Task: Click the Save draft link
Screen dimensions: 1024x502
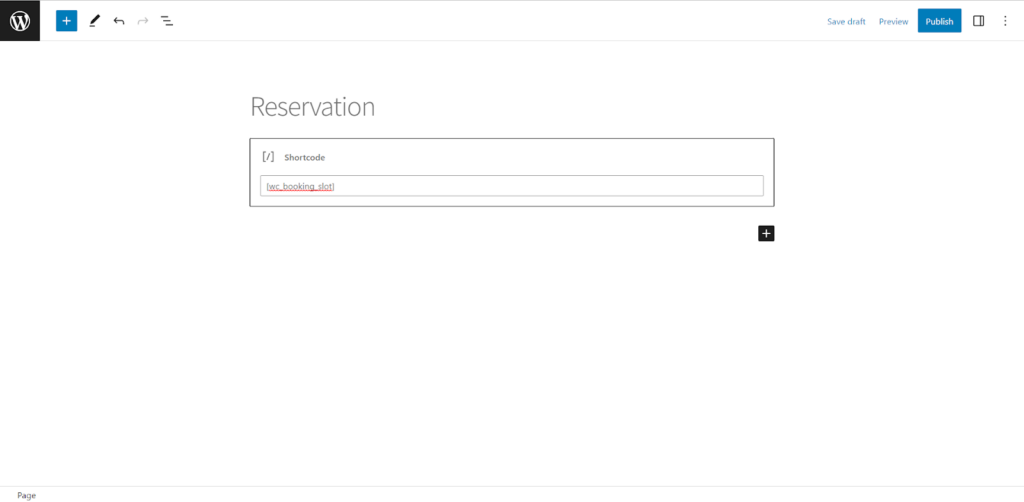Action: 846,22
